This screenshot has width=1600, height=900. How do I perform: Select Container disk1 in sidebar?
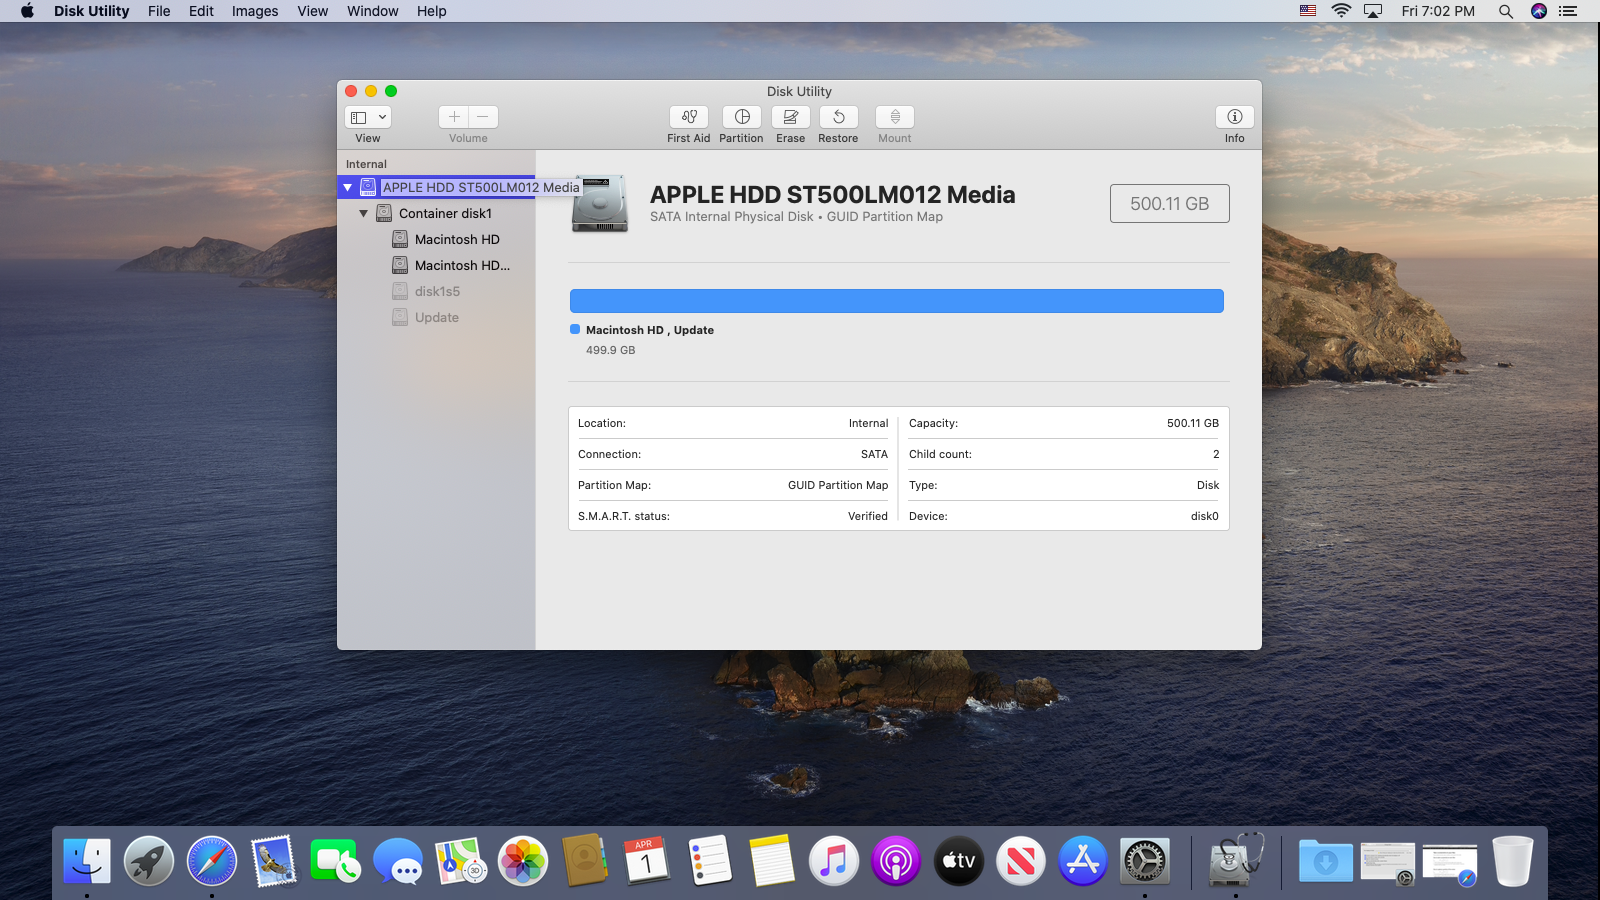pyautogui.click(x=436, y=213)
